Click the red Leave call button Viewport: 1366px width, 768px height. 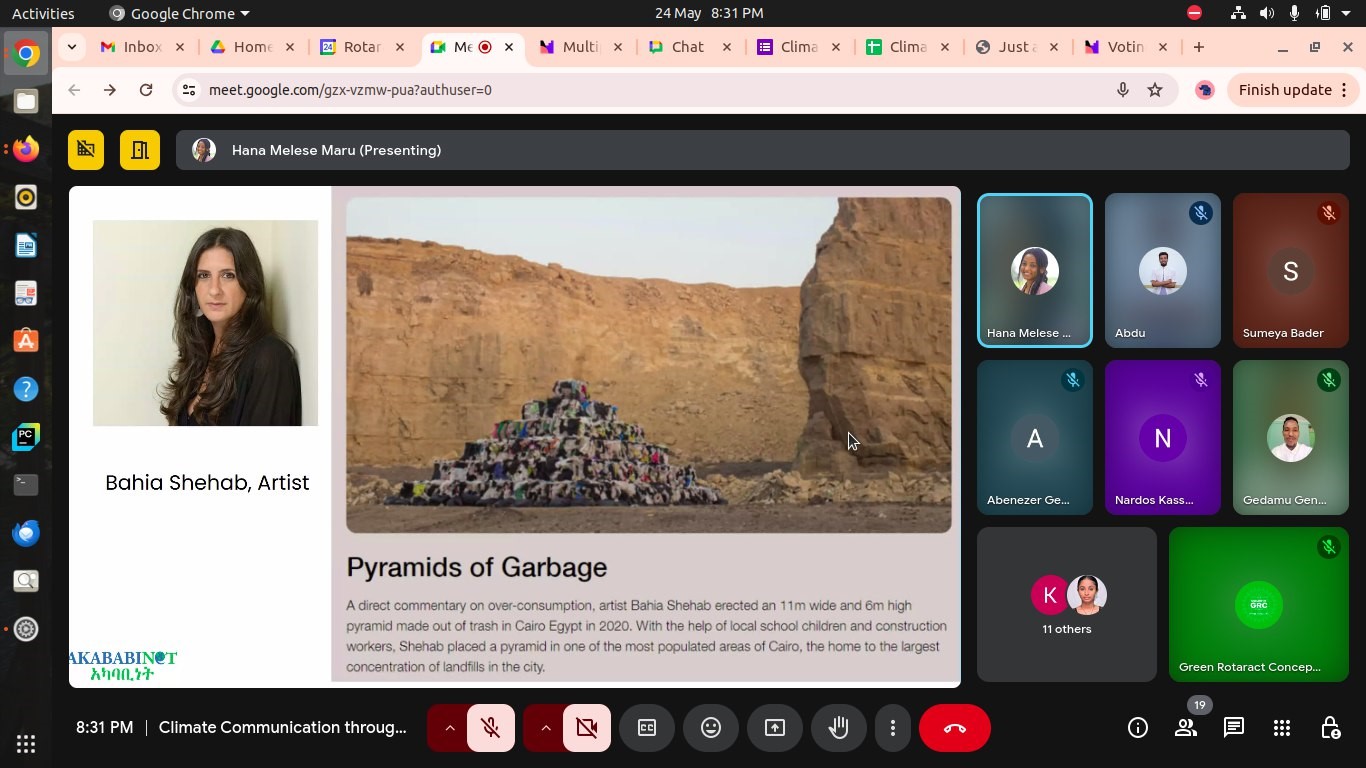[x=954, y=728]
